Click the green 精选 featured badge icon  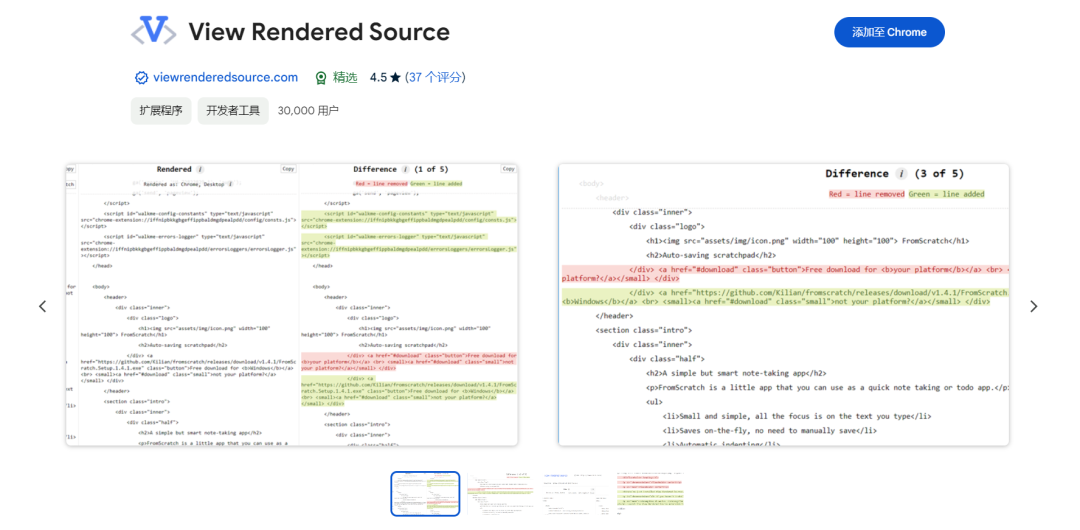321,78
